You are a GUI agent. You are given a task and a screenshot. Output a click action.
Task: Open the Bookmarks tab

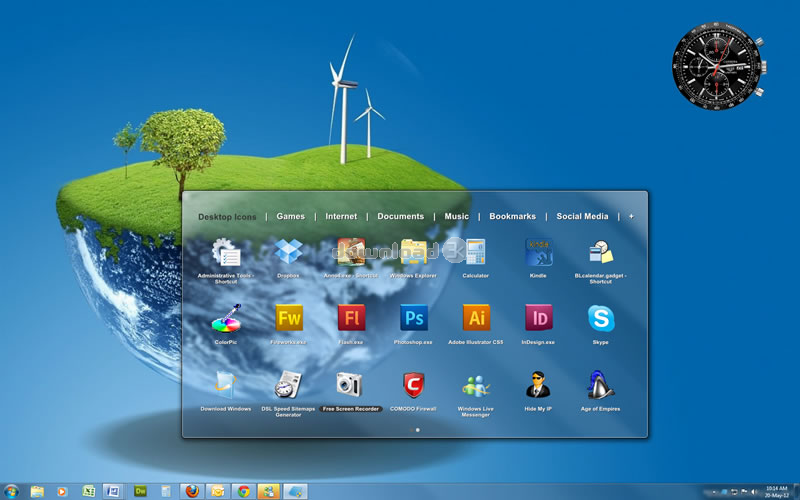512,216
